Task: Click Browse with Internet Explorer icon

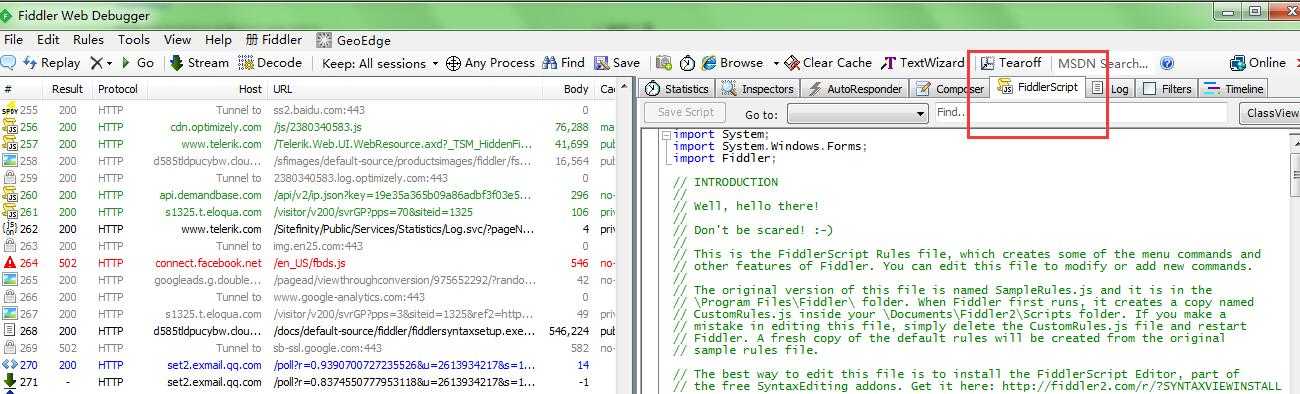Action: pos(708,63)
